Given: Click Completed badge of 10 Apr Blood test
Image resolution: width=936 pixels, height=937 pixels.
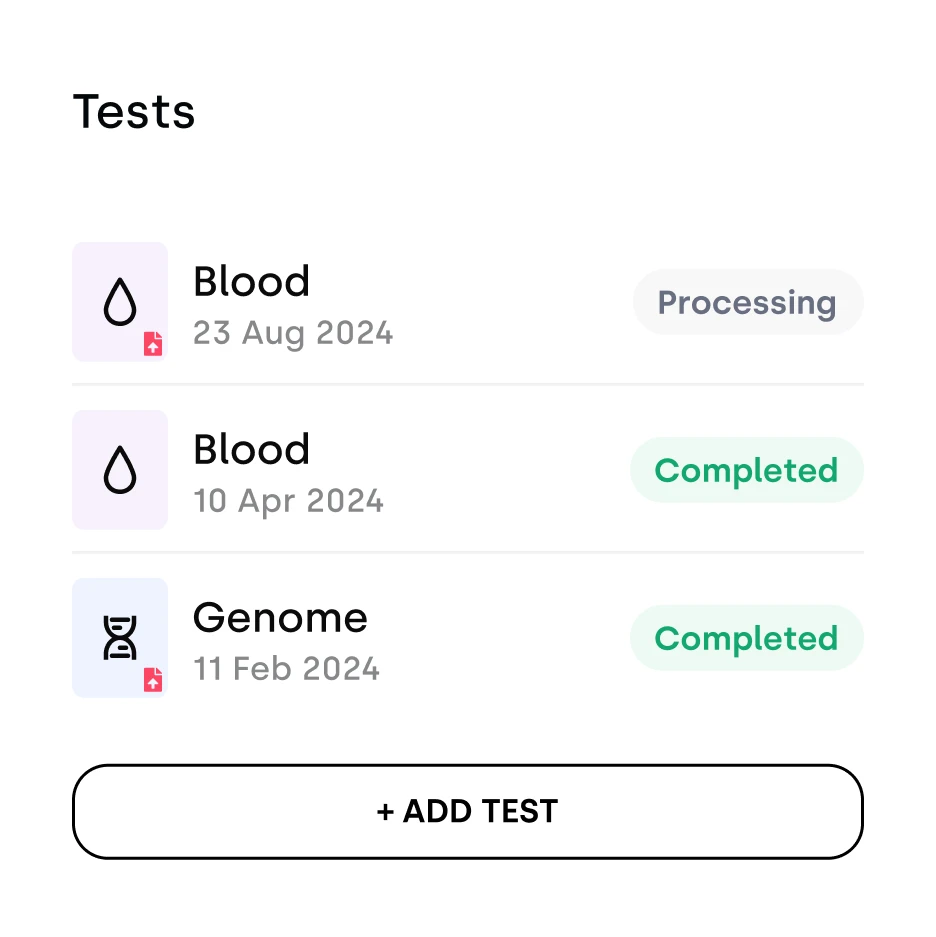Looking at the screenshot, I should 746,470.
